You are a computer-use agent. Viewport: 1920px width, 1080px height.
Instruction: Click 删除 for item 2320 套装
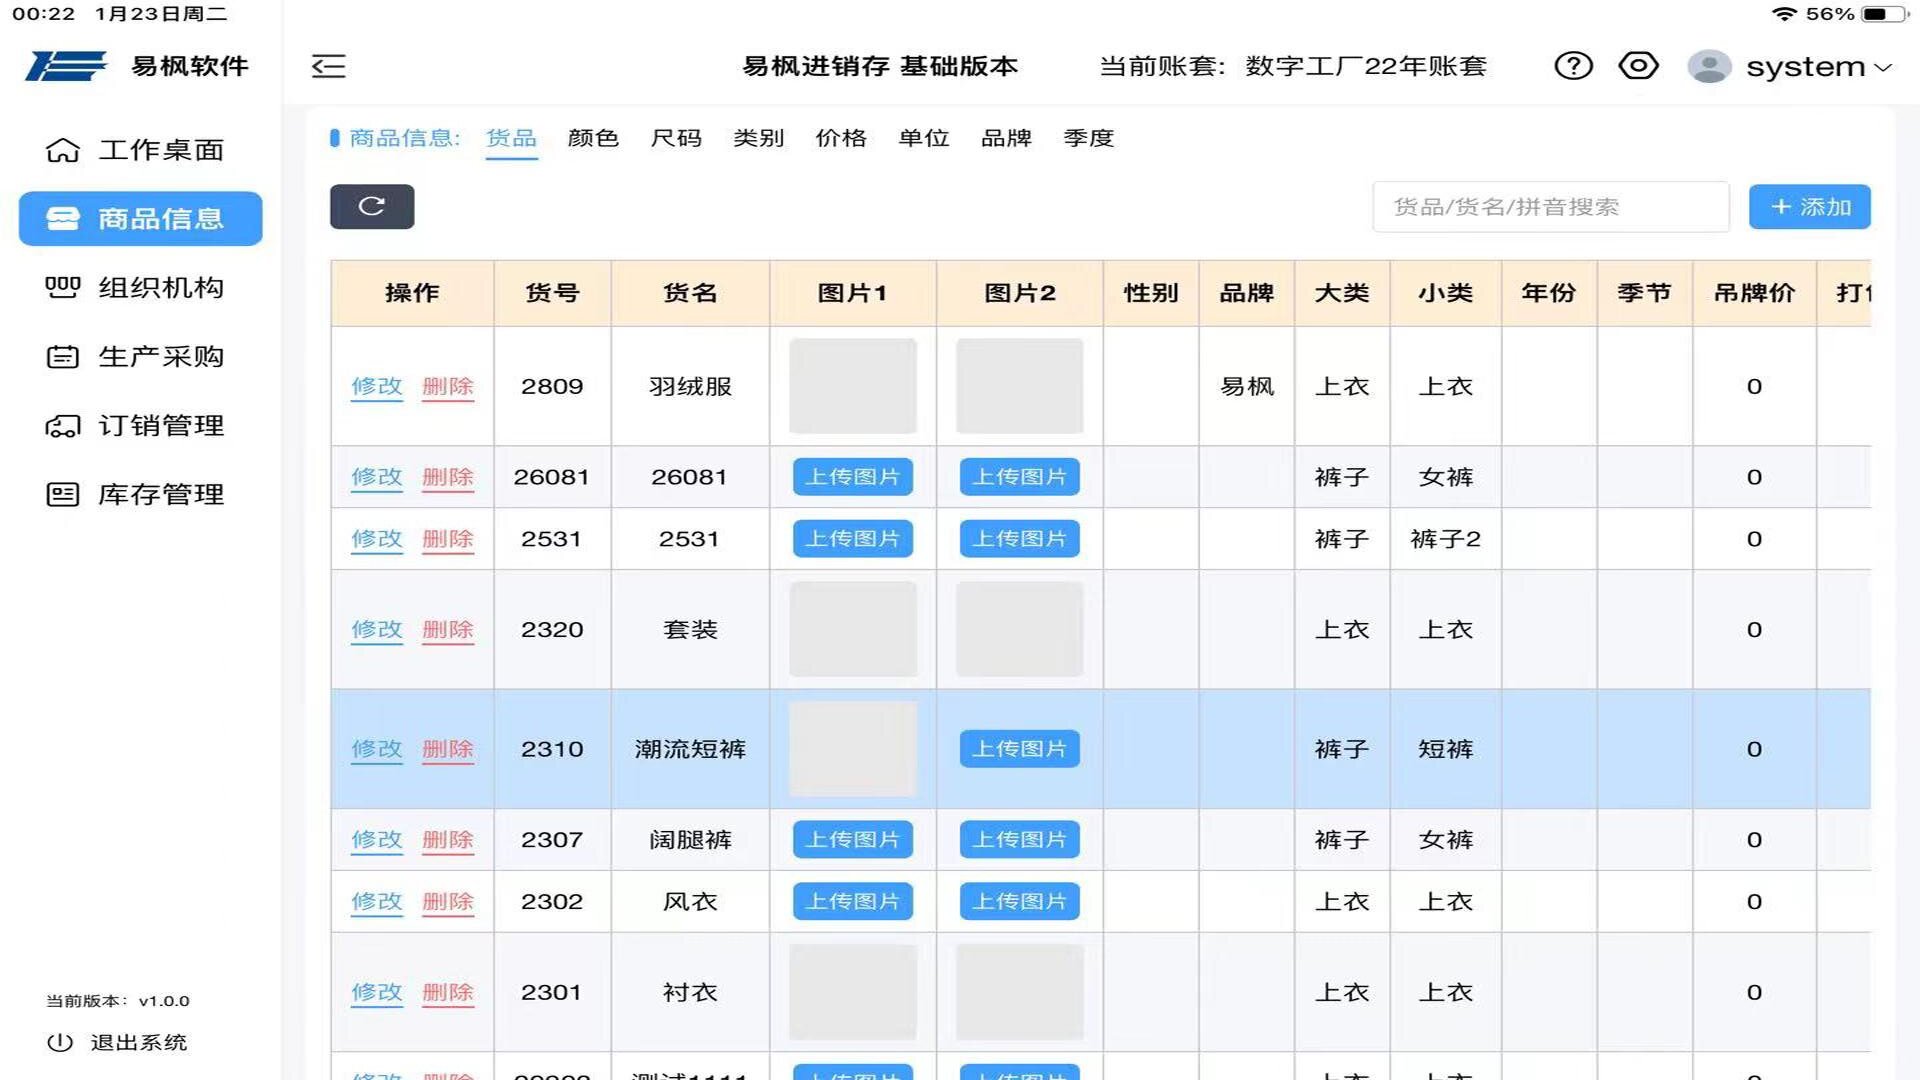click(447, 630)
